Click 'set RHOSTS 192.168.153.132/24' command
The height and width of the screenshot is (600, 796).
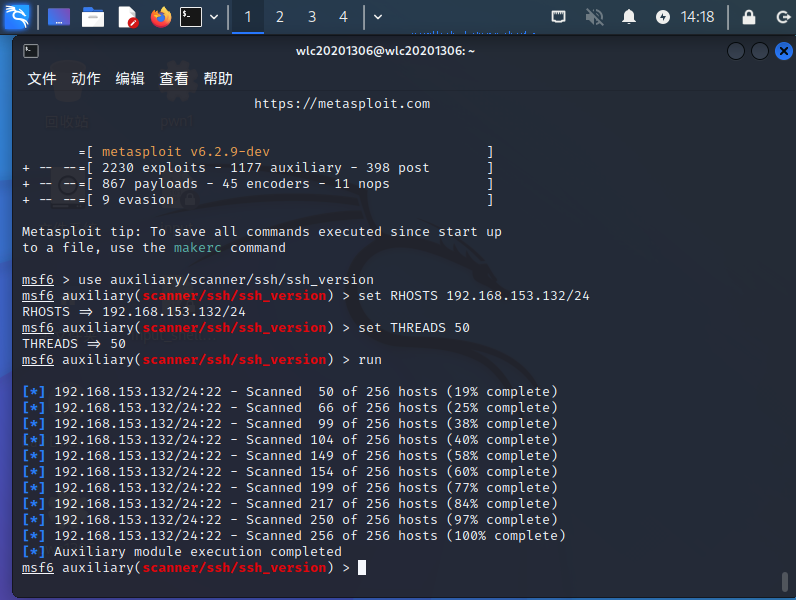pos(474,295)
